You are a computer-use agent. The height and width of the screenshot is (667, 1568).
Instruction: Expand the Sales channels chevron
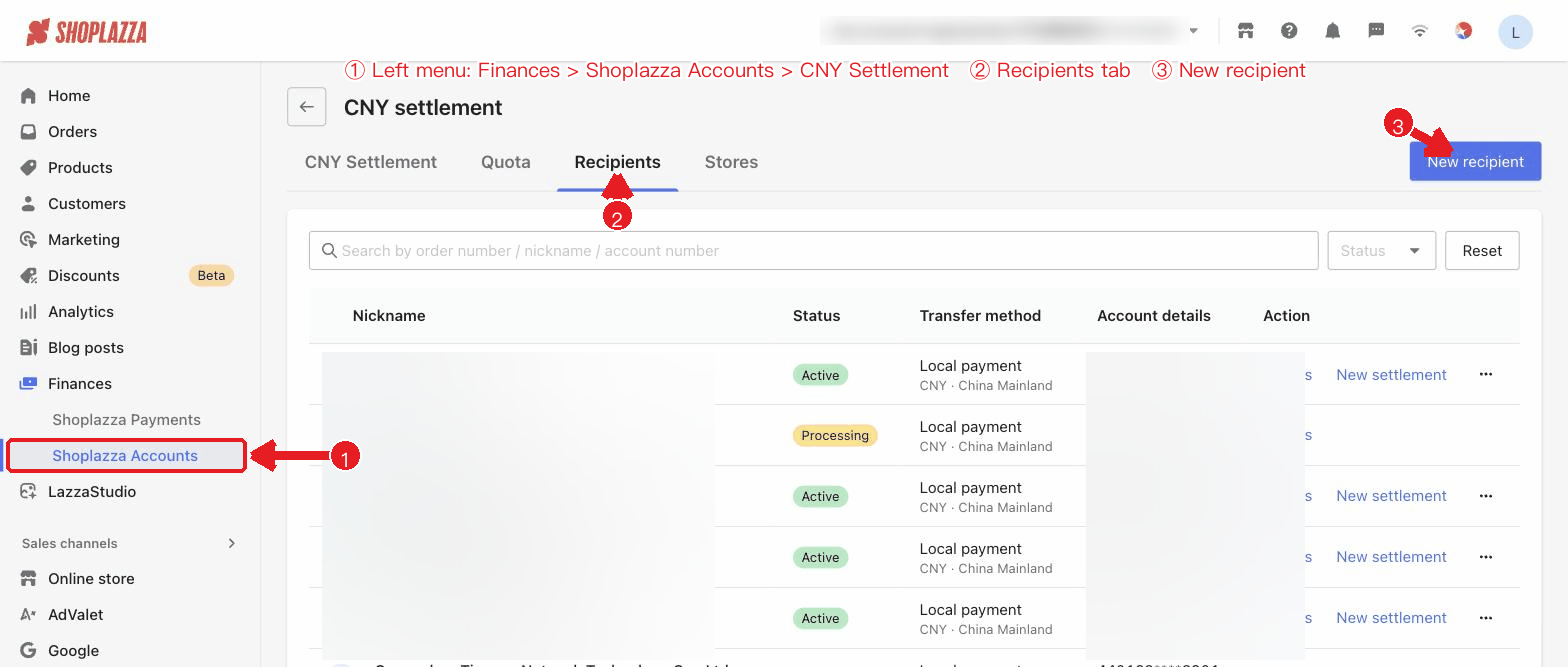pyautogui.click(x=232, y=543)
